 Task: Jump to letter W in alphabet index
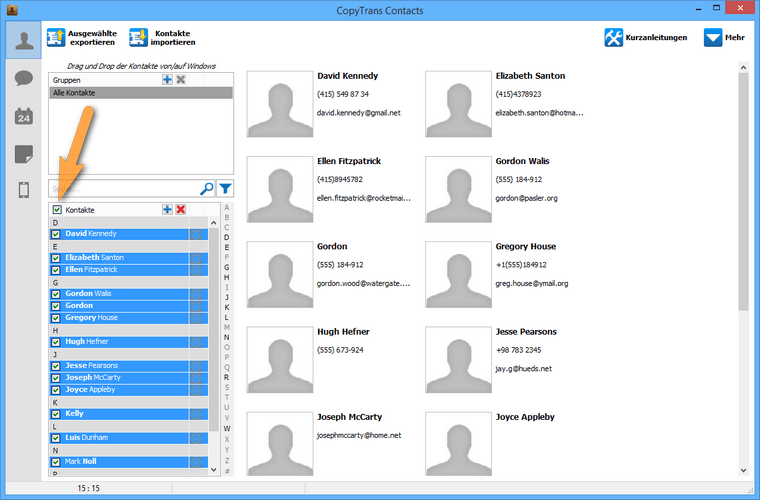pyautogui.click(x=226, y=429)
